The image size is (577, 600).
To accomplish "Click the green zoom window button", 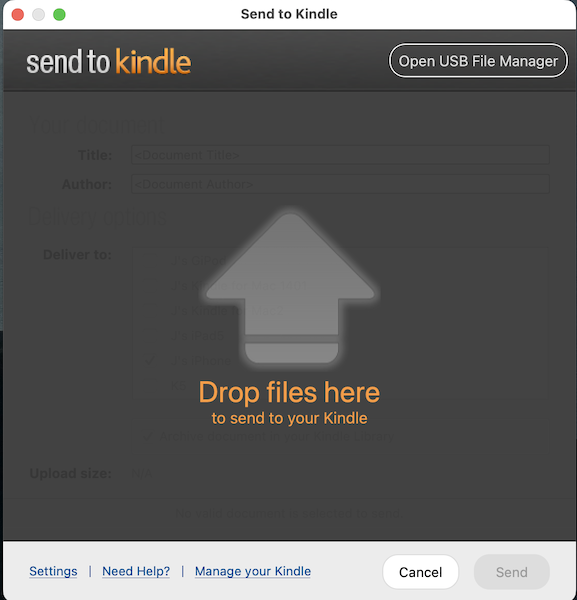I will [x=59, y=15].
